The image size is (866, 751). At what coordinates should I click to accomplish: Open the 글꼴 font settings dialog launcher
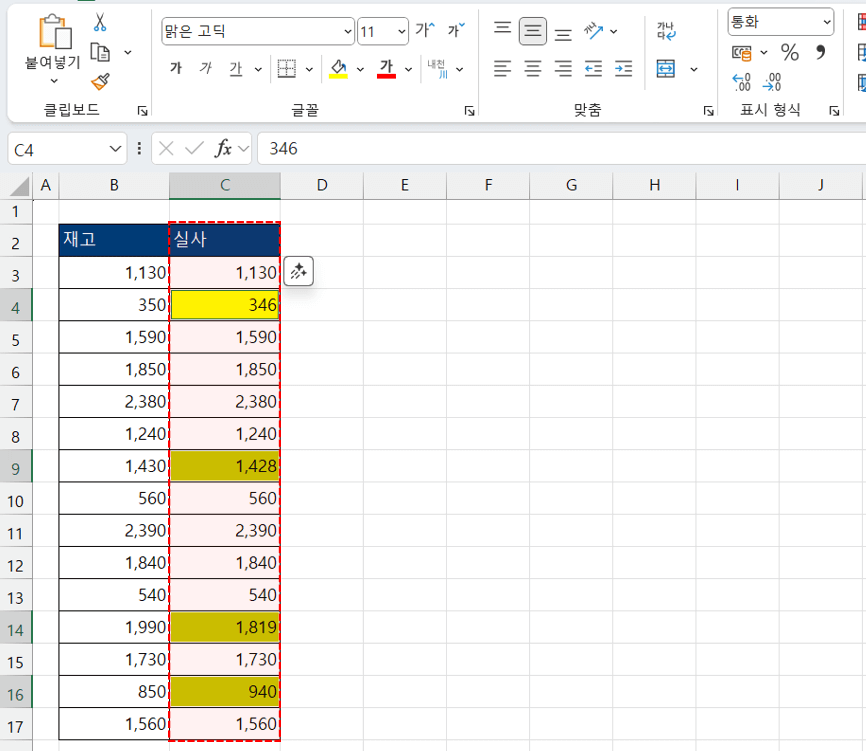pos(469,111)
